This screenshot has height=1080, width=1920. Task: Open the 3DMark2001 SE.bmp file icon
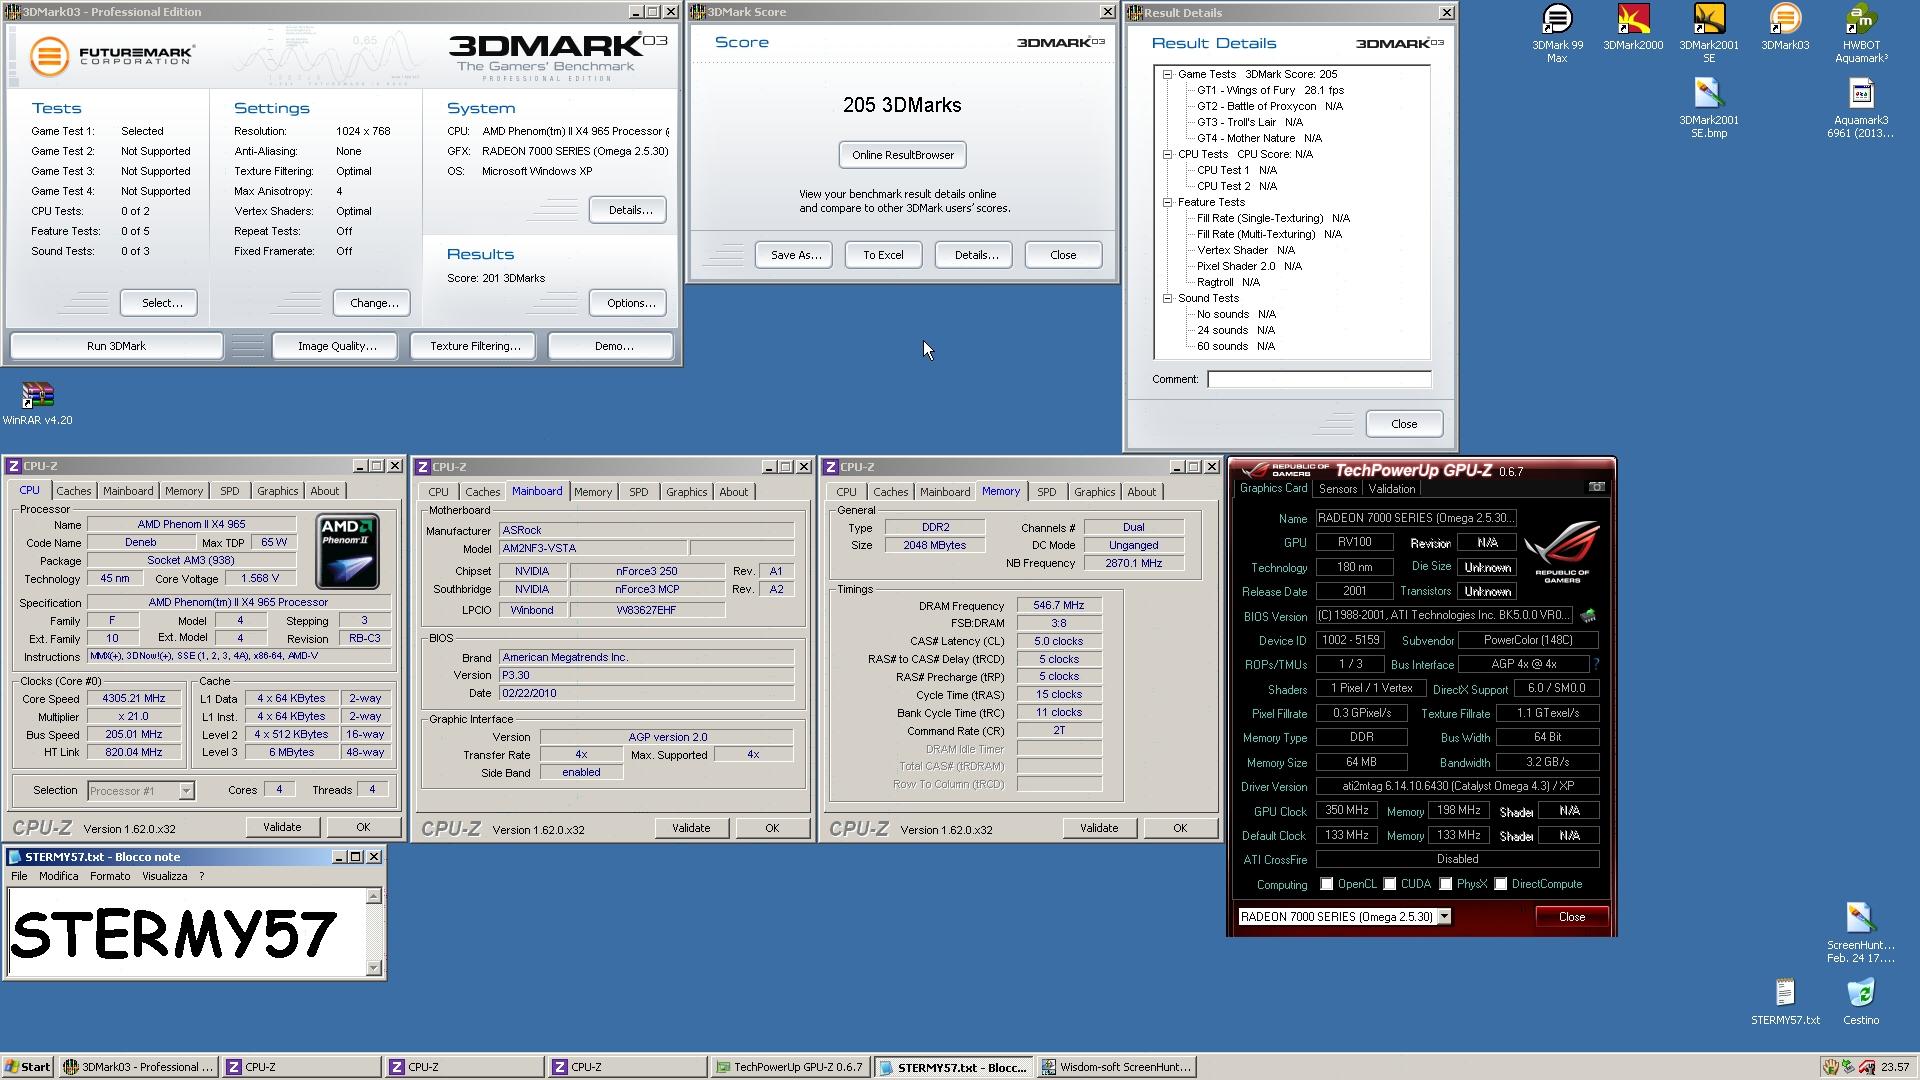point(1709,108)
